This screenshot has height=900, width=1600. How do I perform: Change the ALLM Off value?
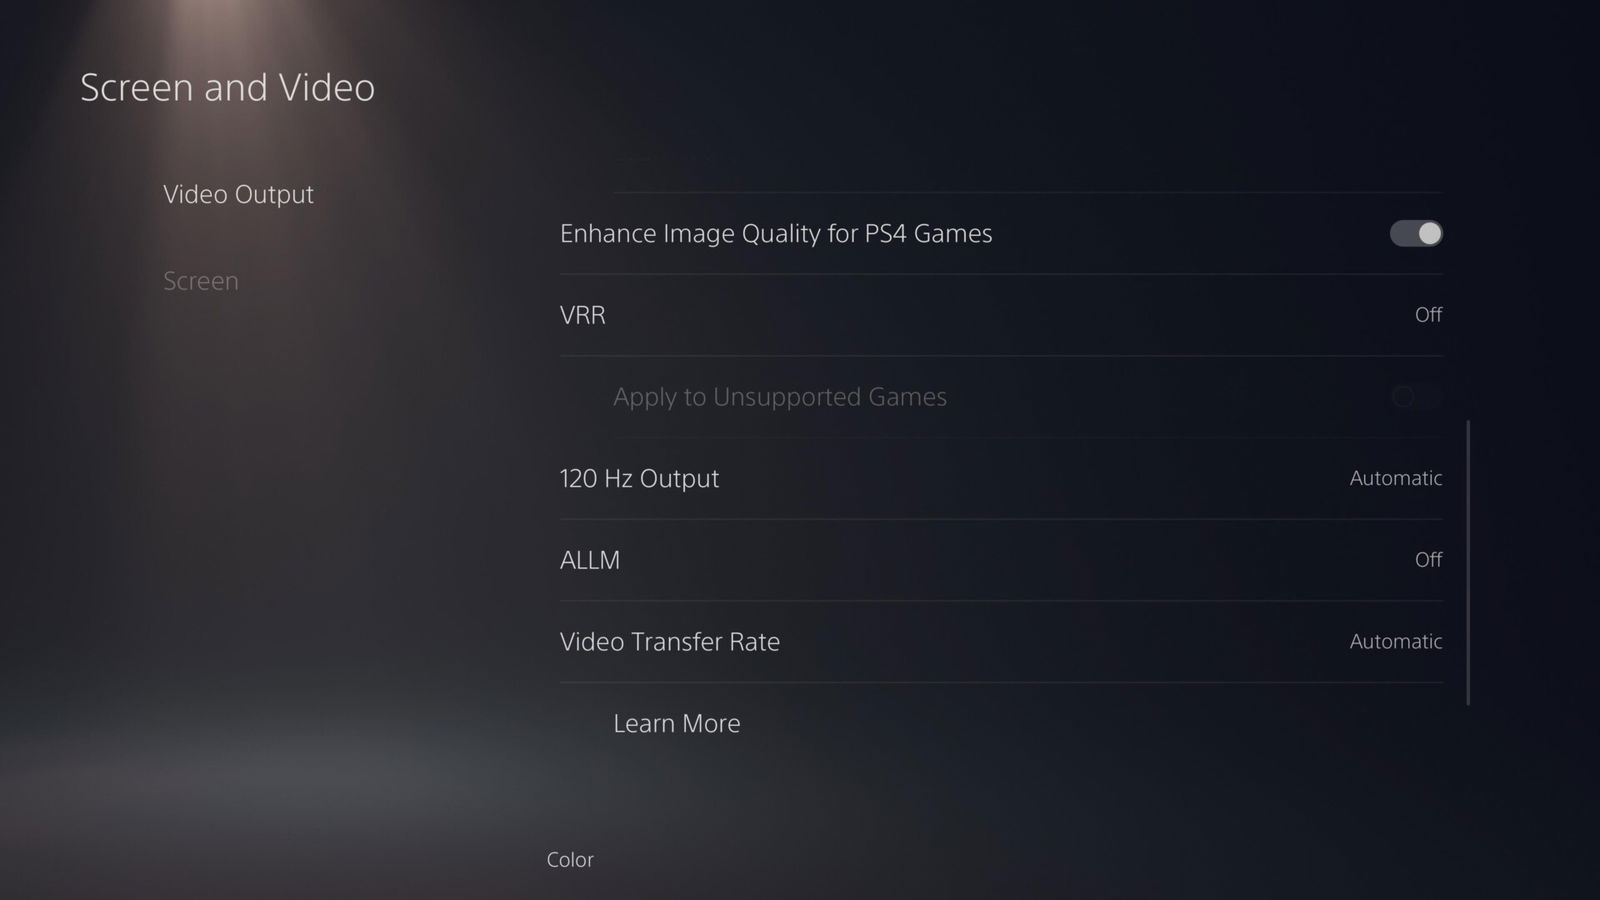tap(1428, 560)
